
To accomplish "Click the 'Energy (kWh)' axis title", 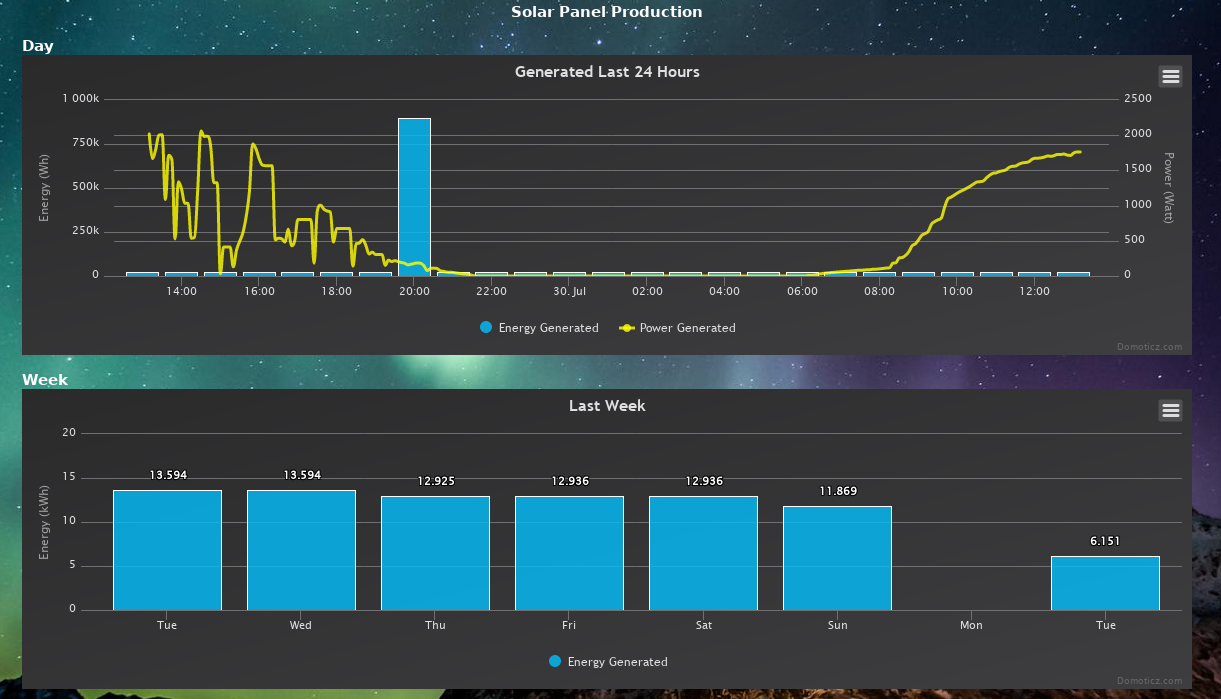I will pos(44,521).
